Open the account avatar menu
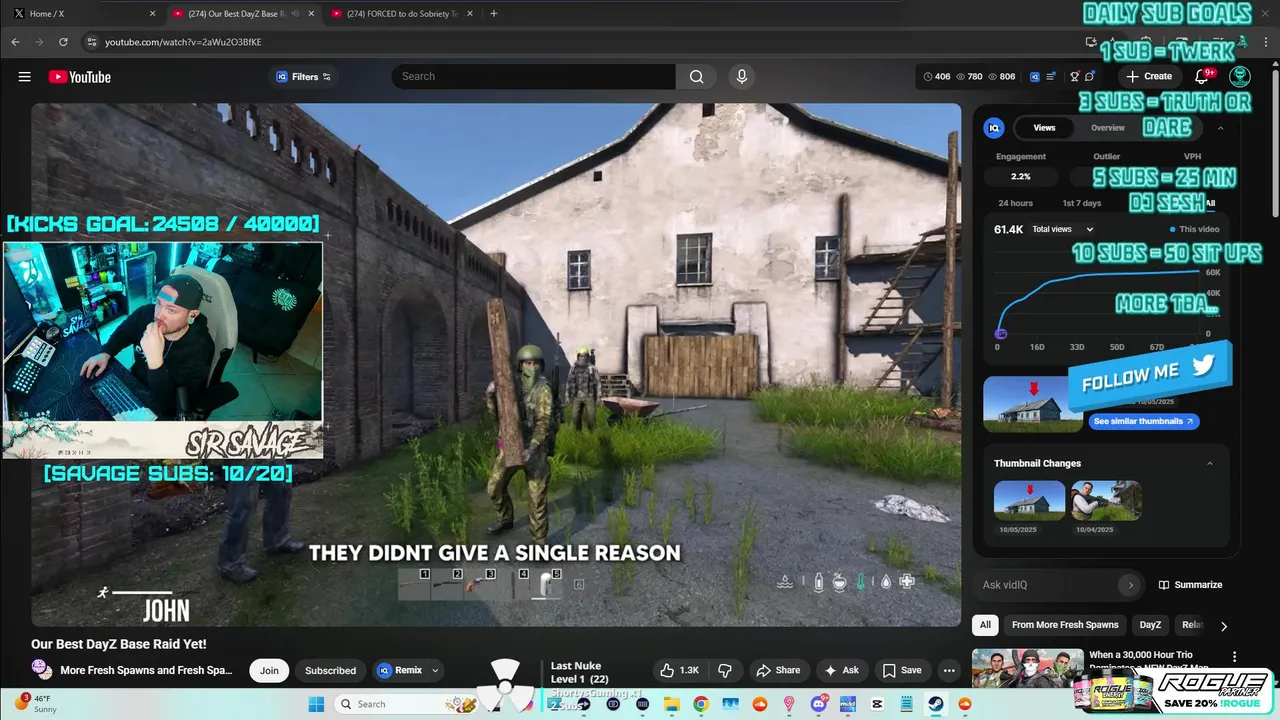Image resolution: width=1280 pixels, height=720 pixels. point(1240,77)
